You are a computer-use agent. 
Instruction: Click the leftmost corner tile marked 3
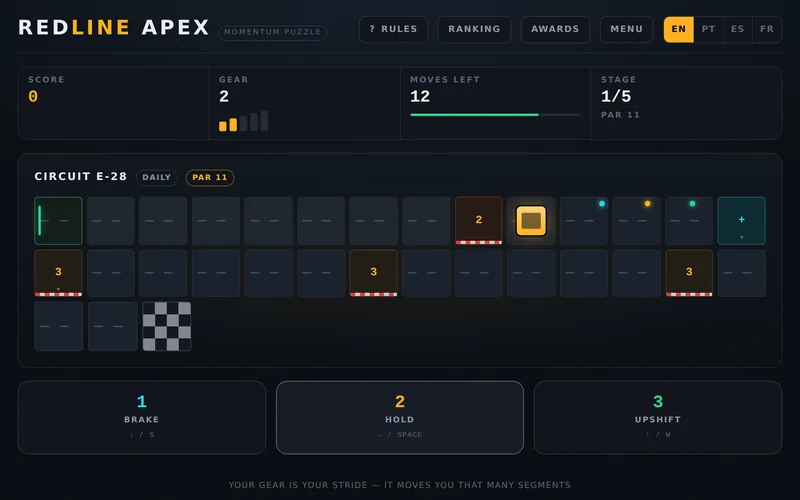58,272
